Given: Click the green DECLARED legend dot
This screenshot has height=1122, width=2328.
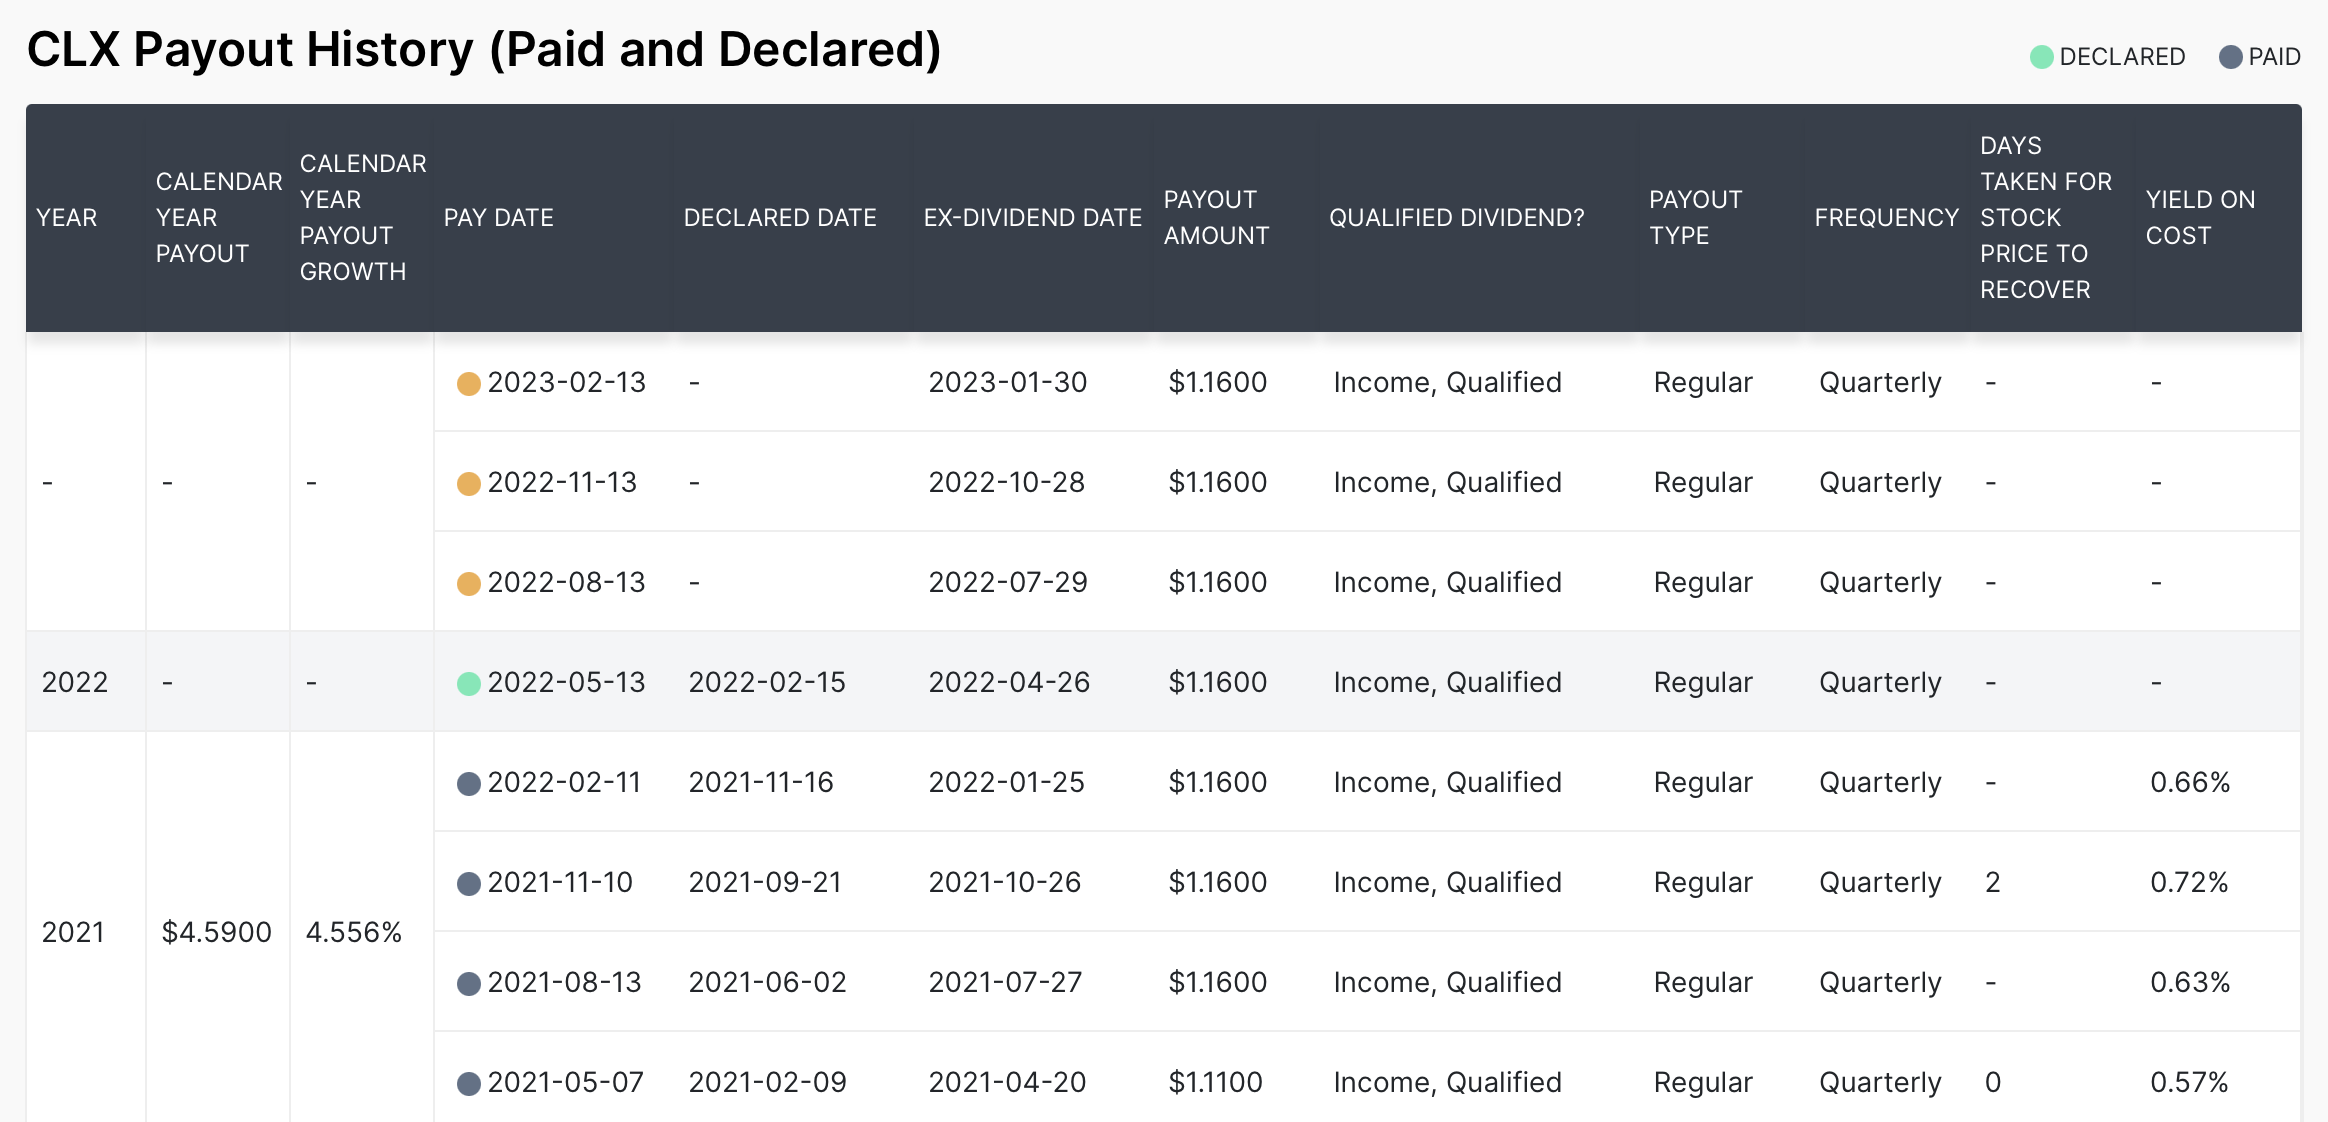Looking at the screenshot, I should coord(2041,57).
